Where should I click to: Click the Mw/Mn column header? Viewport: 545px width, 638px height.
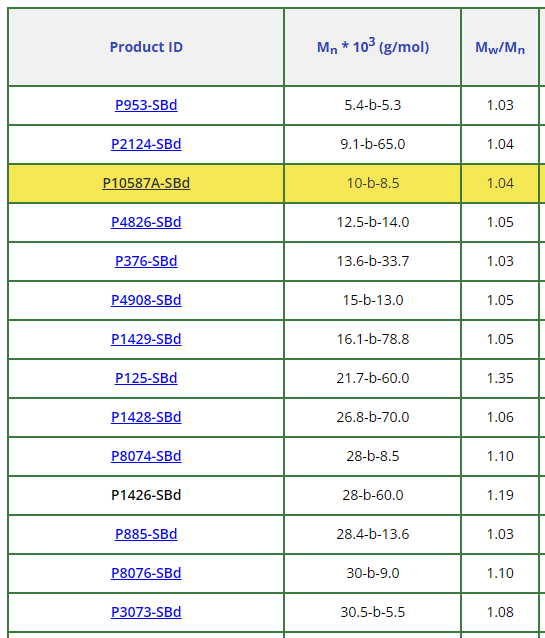[500, 47]
